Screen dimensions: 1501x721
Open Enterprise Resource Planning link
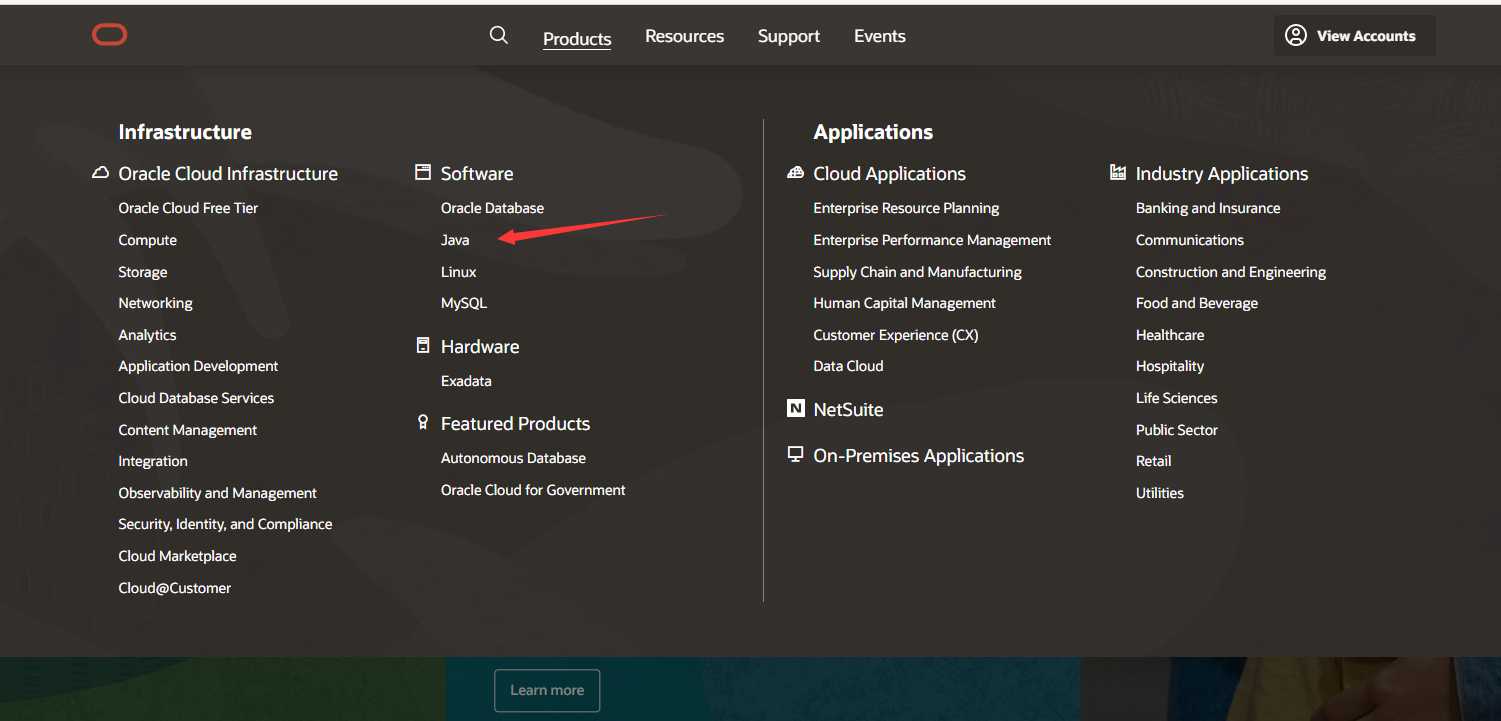tap(906, 208)
